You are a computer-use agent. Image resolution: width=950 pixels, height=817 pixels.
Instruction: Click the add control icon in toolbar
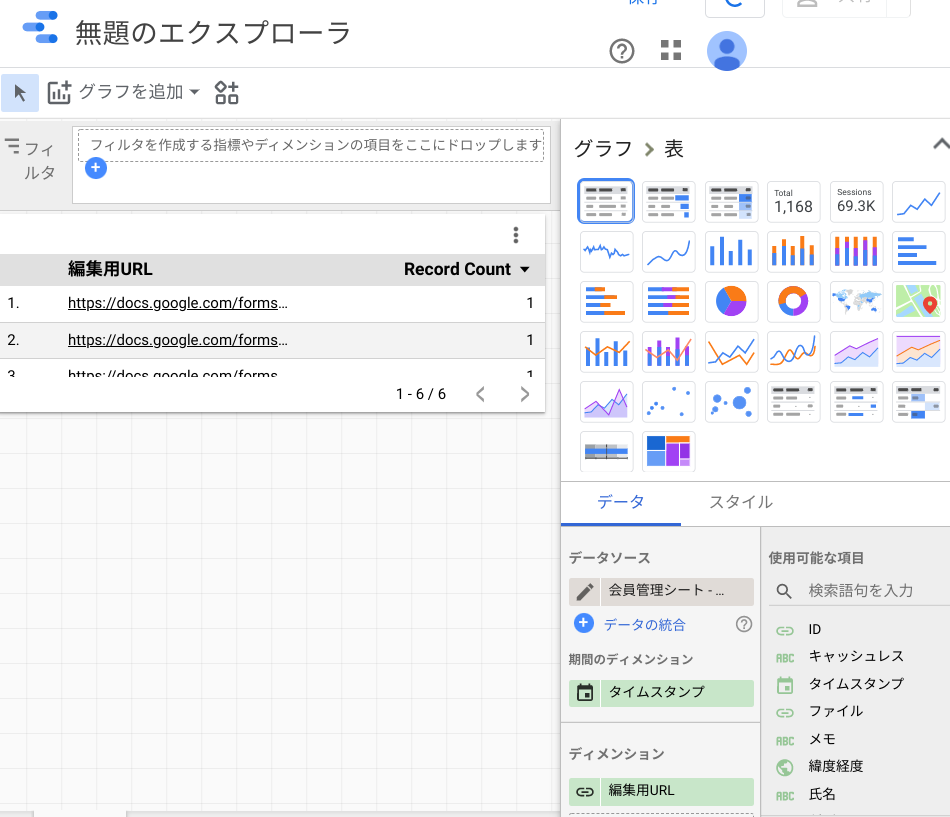(x=227, y=93)
